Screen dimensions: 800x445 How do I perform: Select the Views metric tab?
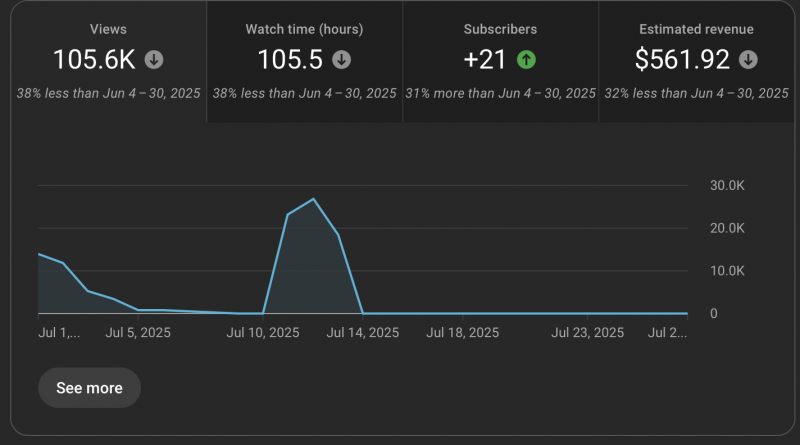coord(108,30)
